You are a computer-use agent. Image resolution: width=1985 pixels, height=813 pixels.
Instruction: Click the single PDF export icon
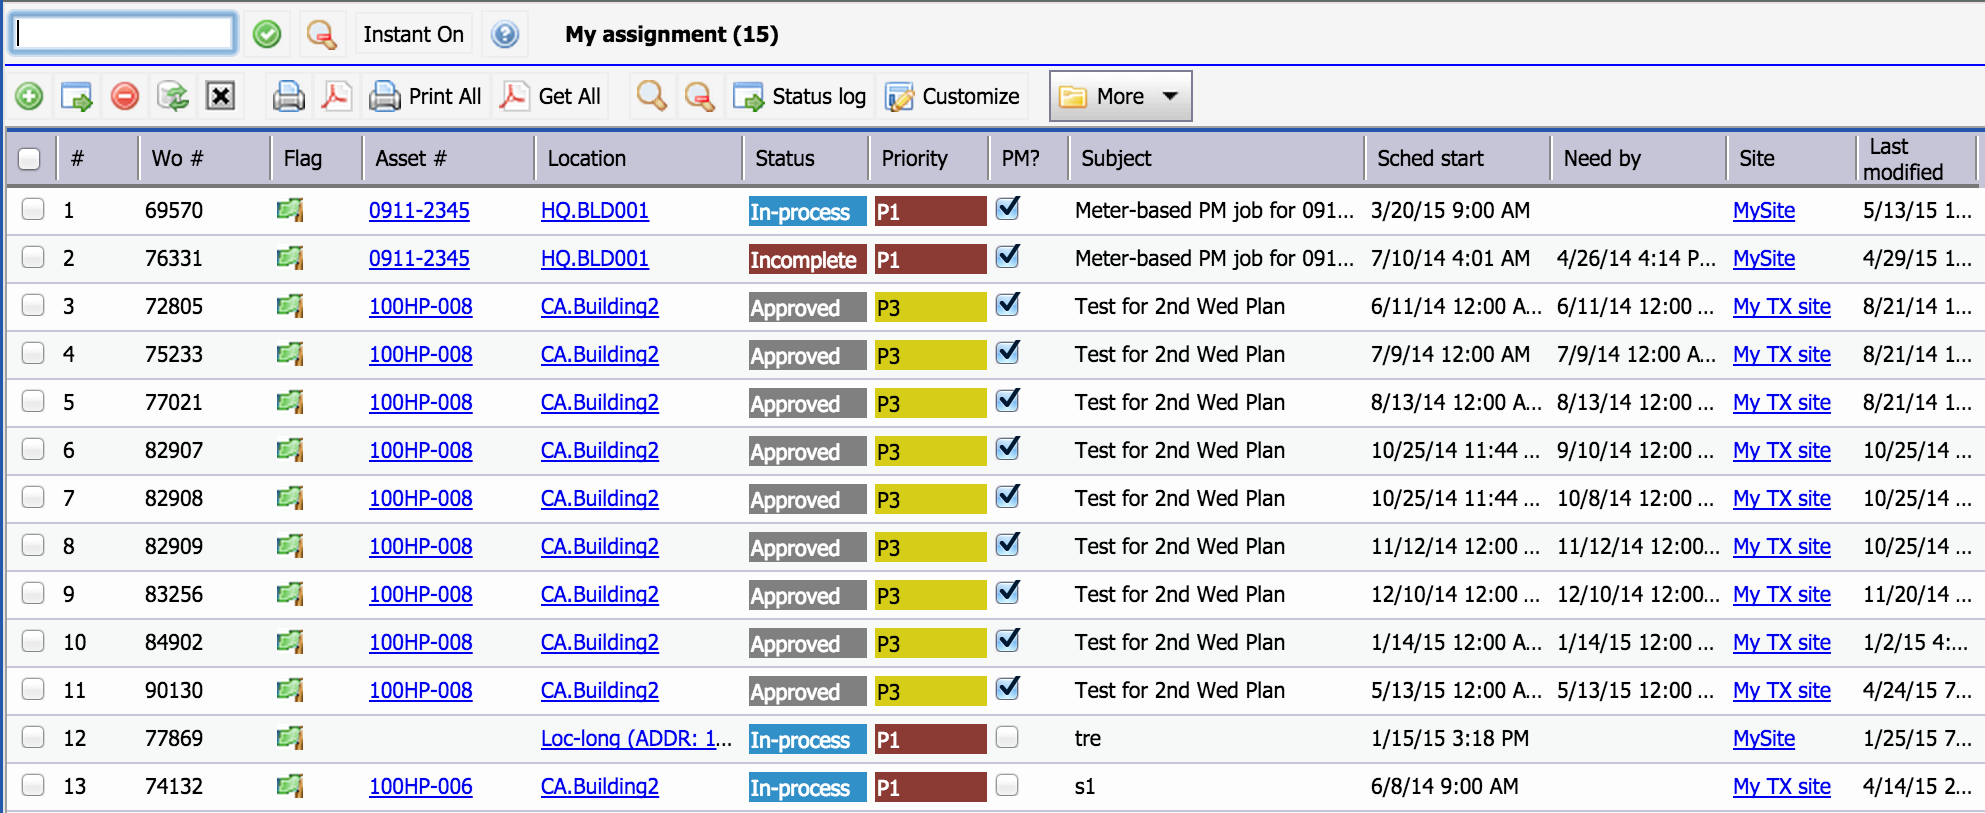pos(336,96)
